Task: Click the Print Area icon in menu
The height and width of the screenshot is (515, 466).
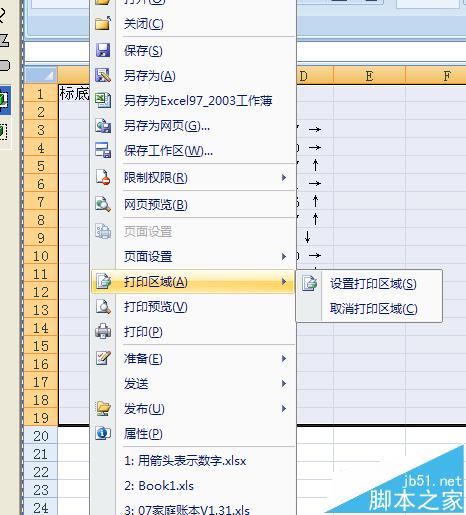Action: click(x=103, y=281)
